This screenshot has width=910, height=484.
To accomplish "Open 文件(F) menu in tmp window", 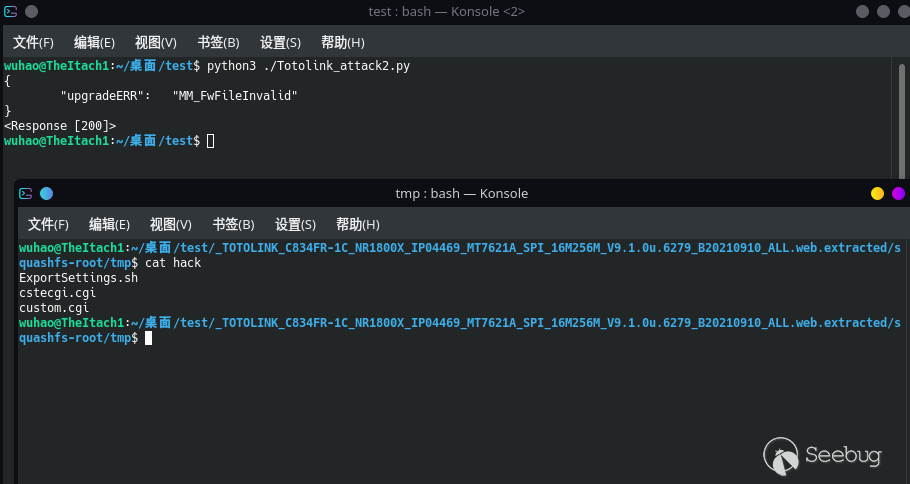I will click(x=48, y=225).
